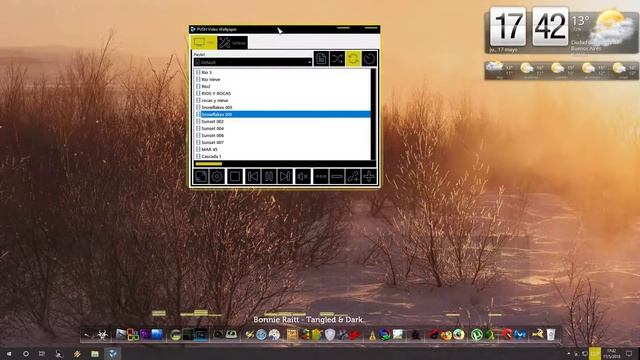Open the interval timer icon

click(x=369, y=59)
